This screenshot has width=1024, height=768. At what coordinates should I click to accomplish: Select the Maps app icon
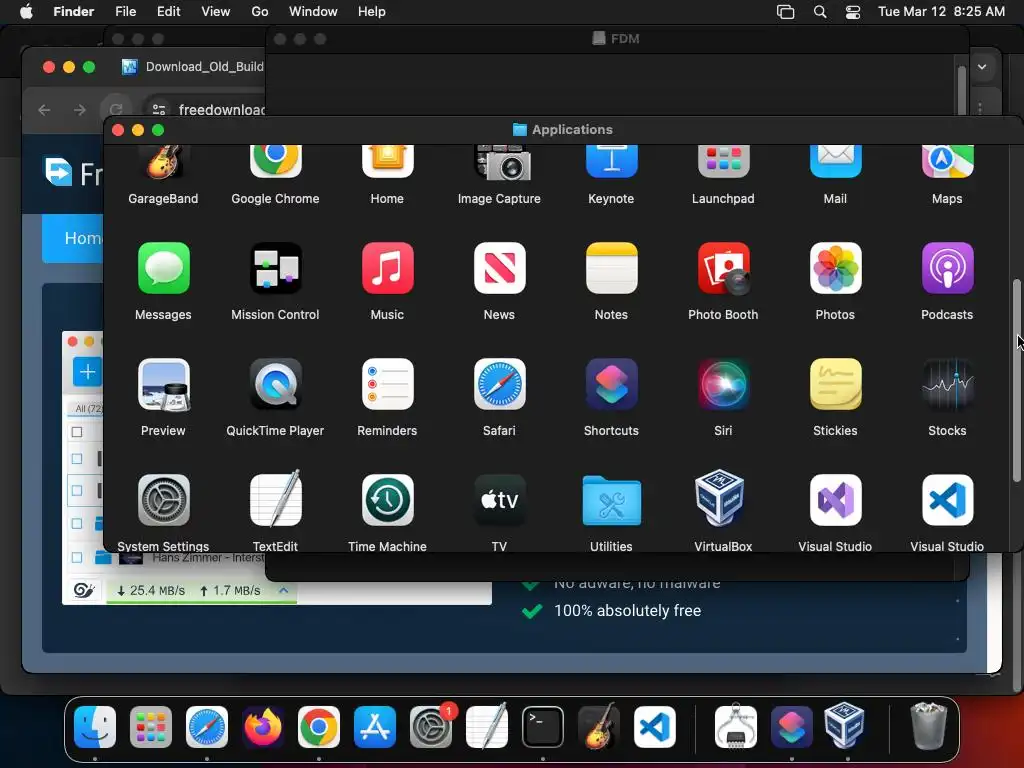click(x=947, y=161)
